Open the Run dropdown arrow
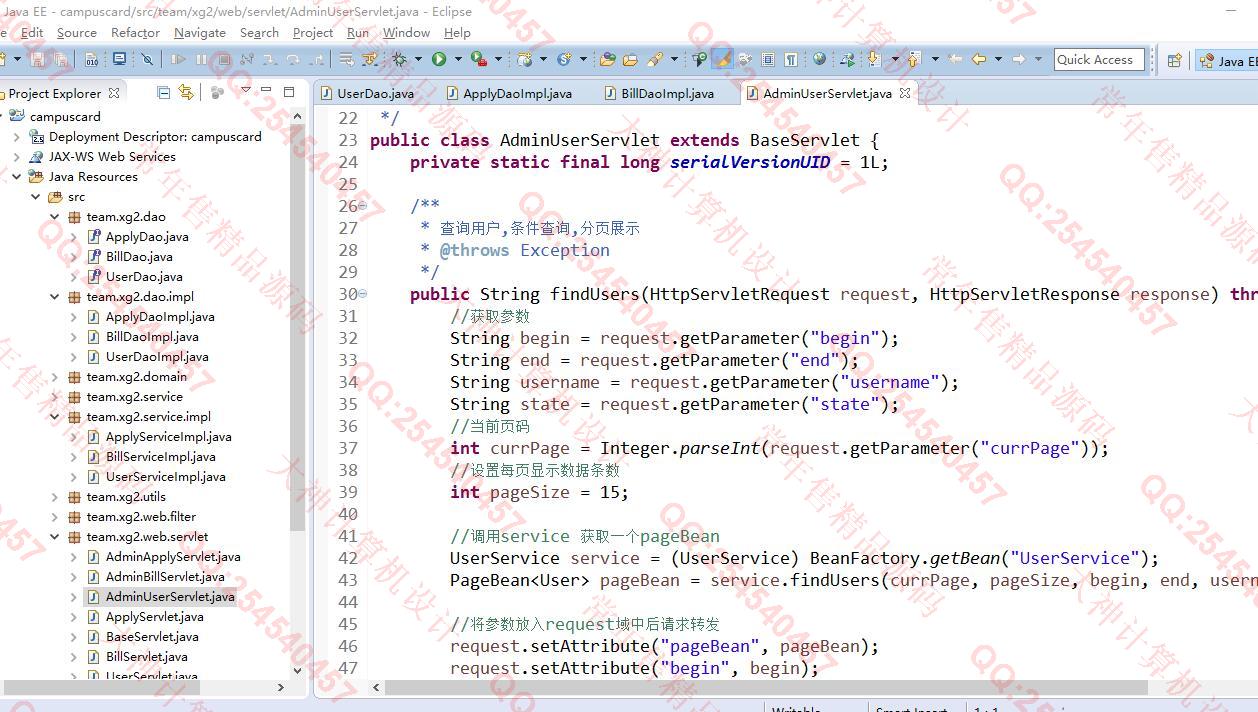Image resolution: width=1258 pixels, height=712 pixels. (x=458, y=59)
